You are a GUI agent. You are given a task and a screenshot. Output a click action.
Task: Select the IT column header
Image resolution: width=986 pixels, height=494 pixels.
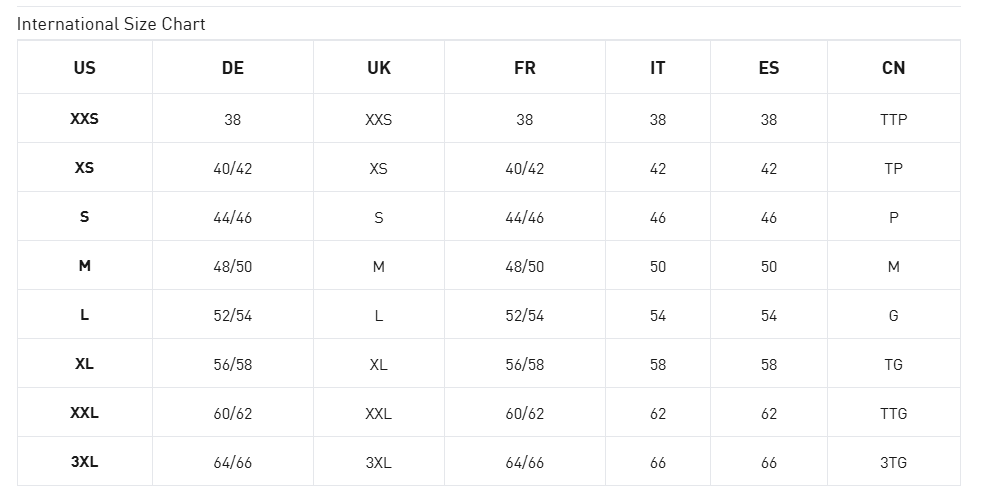[658, 68]
